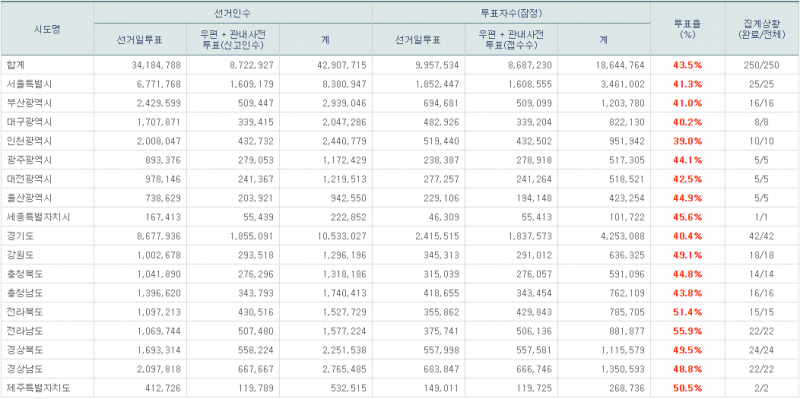Click the 49.1% turnout for 강원도
Image resolution: width=800 pixels, height=399 pixels.
pos(687,255)
